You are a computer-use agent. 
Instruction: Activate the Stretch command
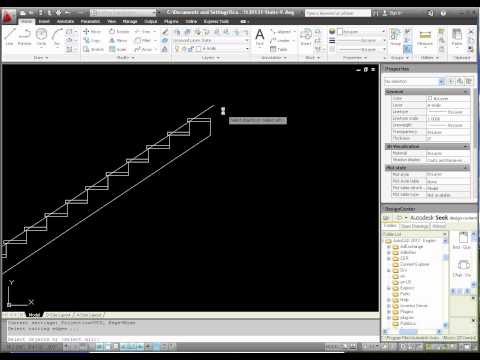click(x=93, y=49)
